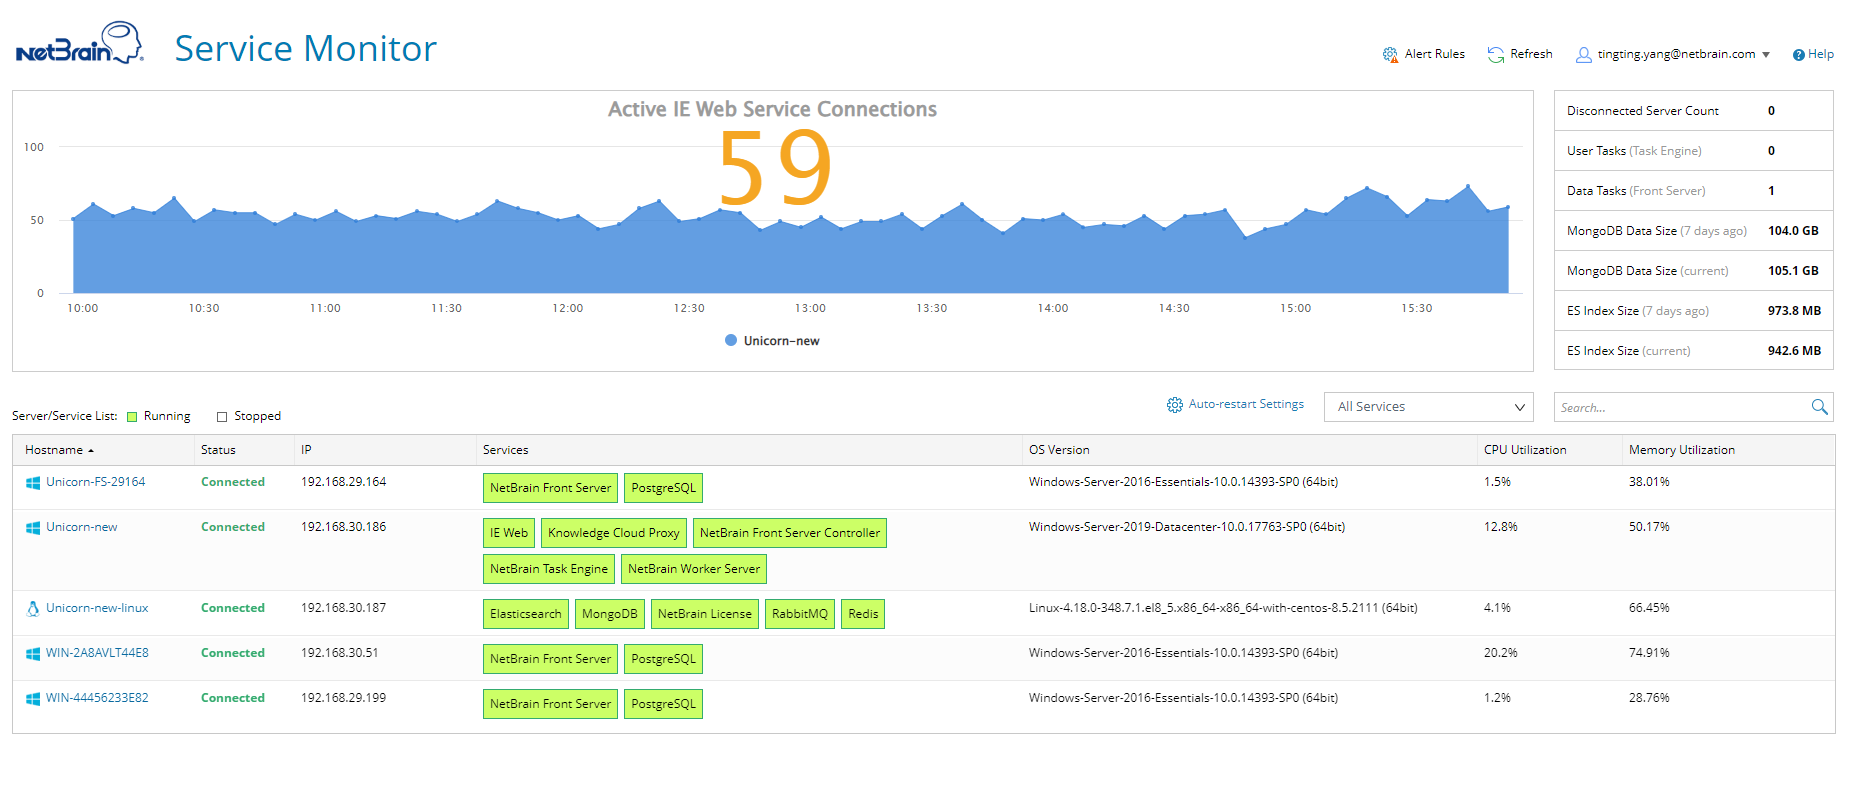Image resolution: width=1853 pixels, height=787 pixels.
Task: Open the Unicorn-new host link
Action: 81,527
